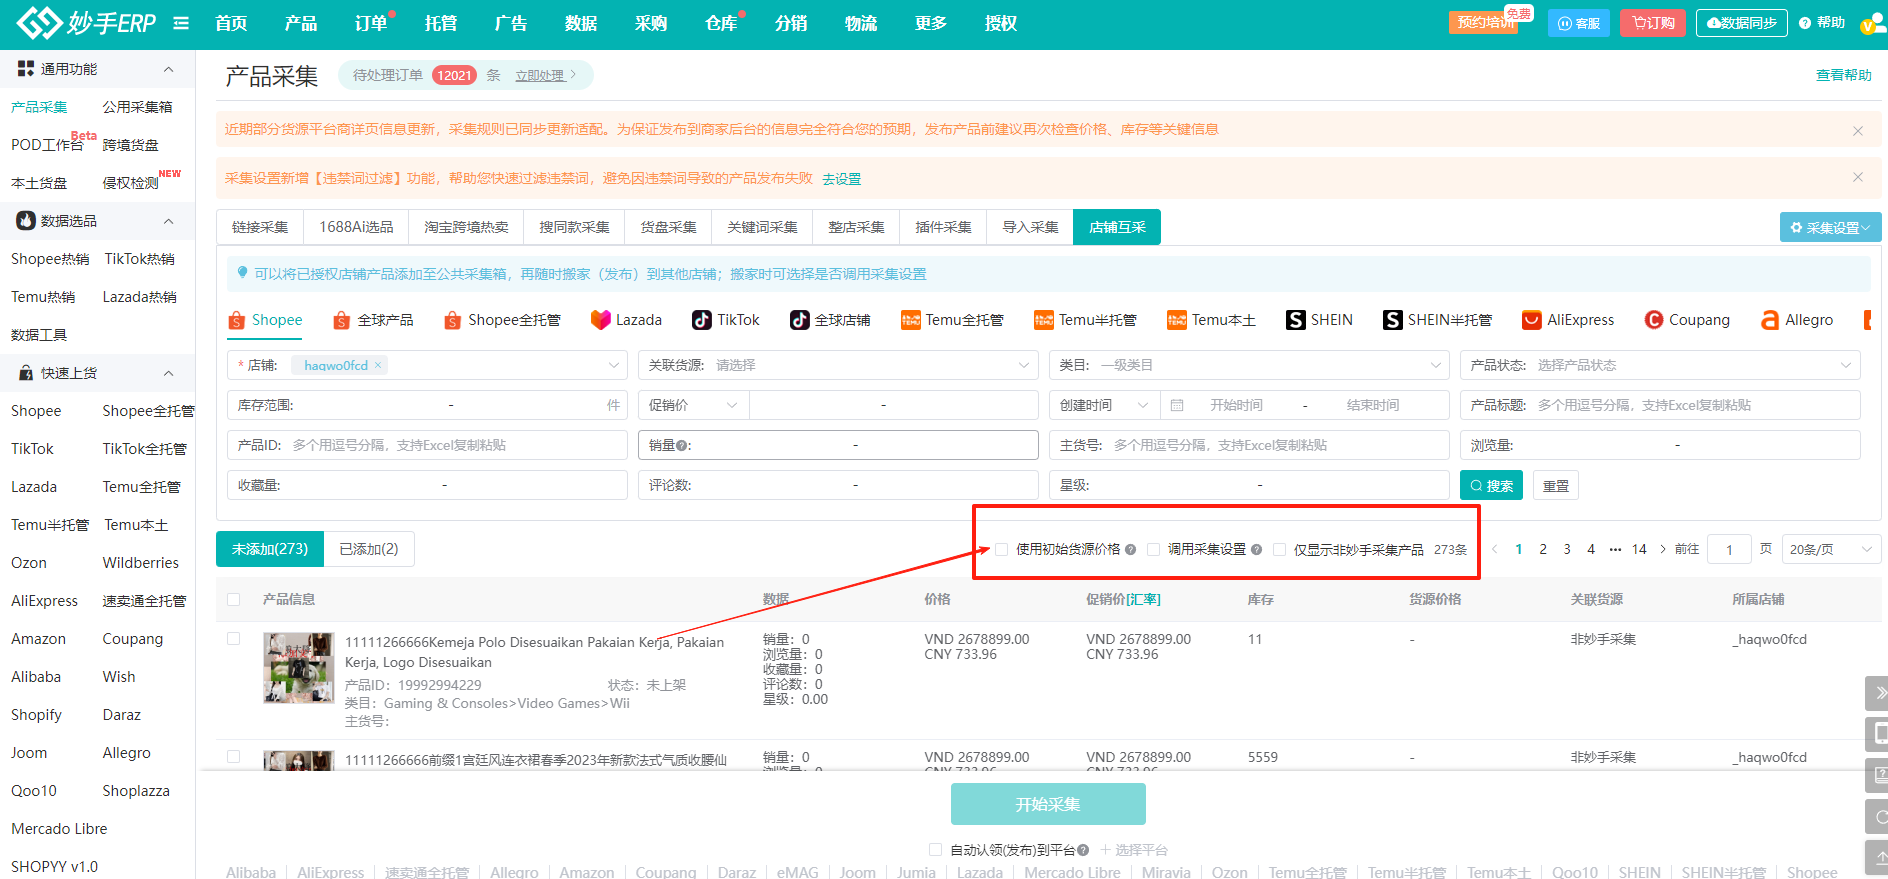
Task: Open the 店铺 store dropdown
Action: coord(427,365)
